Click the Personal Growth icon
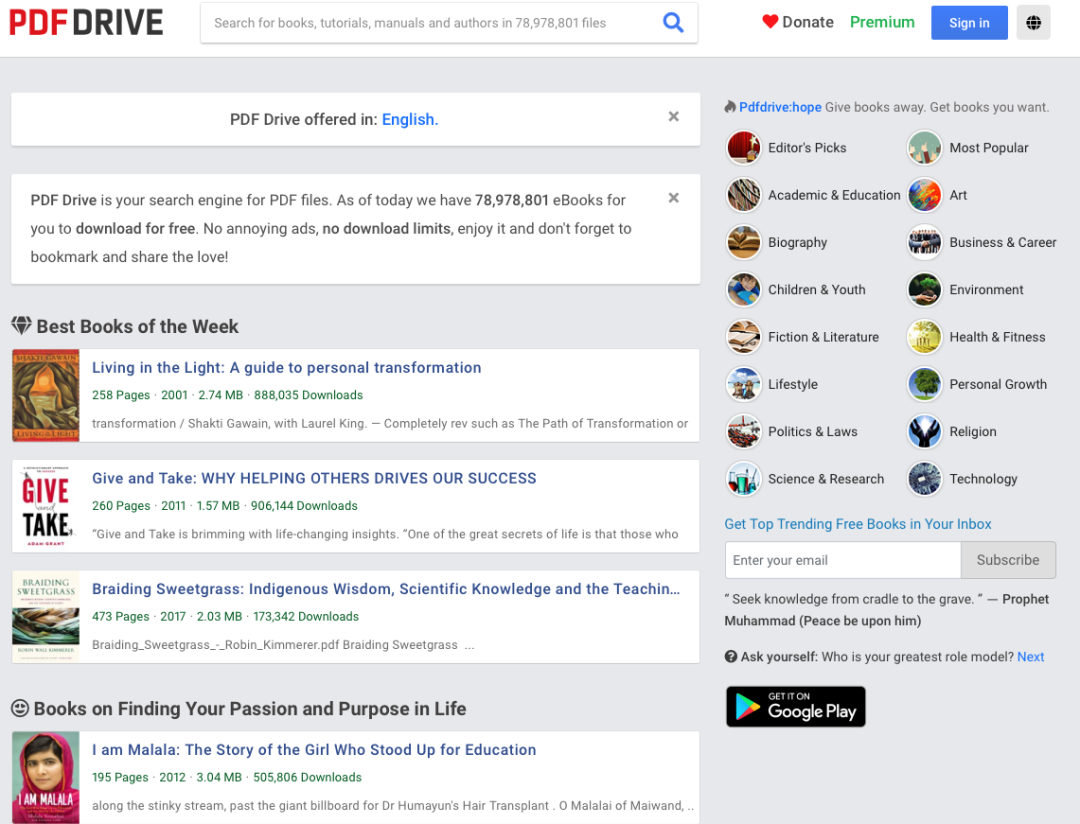The width and height of the screenshot is (1080, 824). 924,384
